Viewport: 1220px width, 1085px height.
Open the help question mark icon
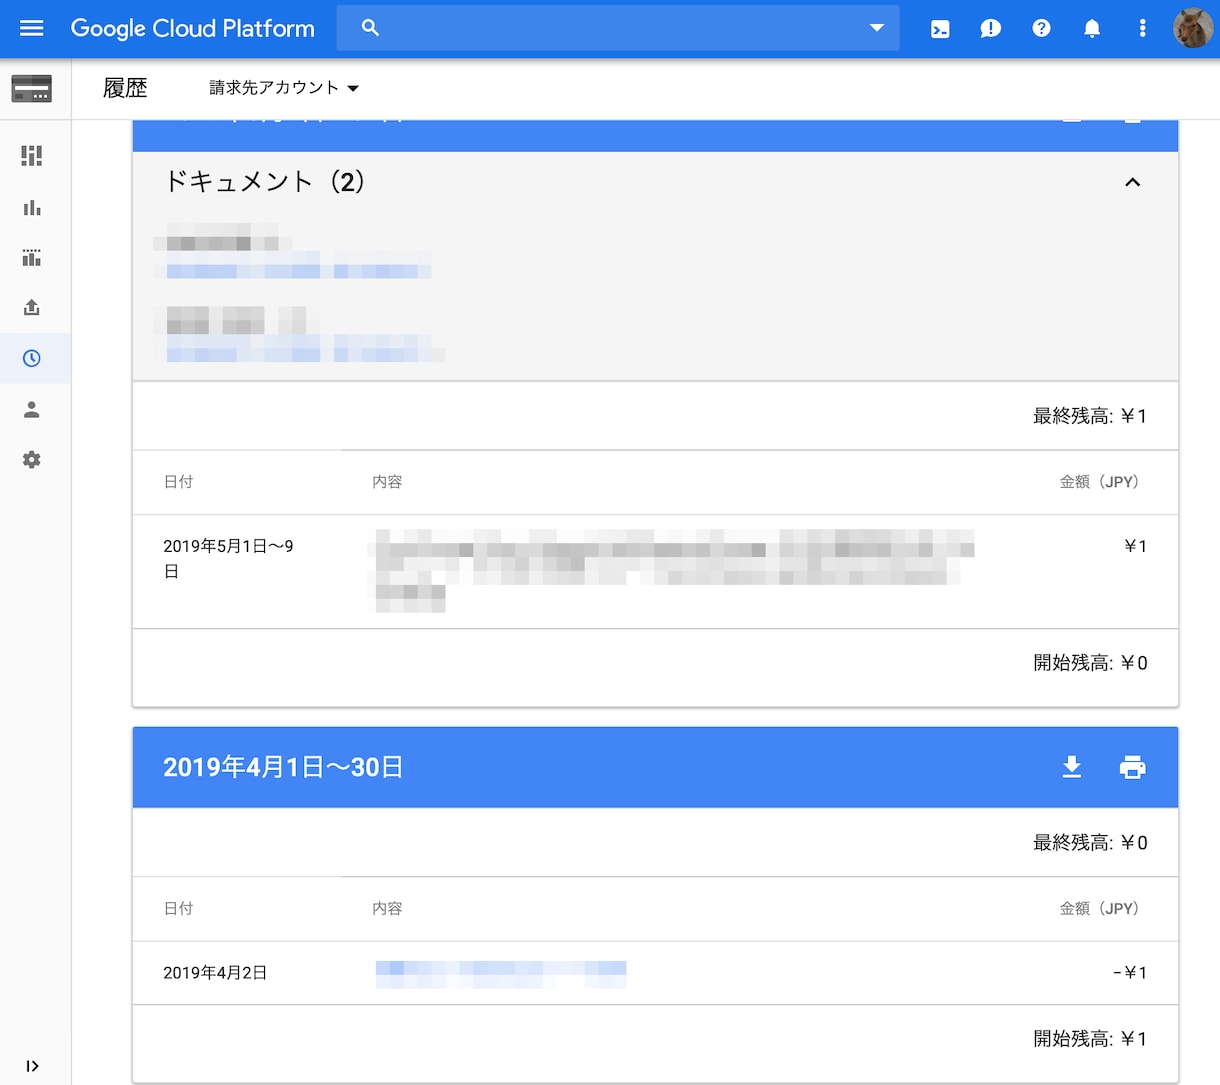1041,28
